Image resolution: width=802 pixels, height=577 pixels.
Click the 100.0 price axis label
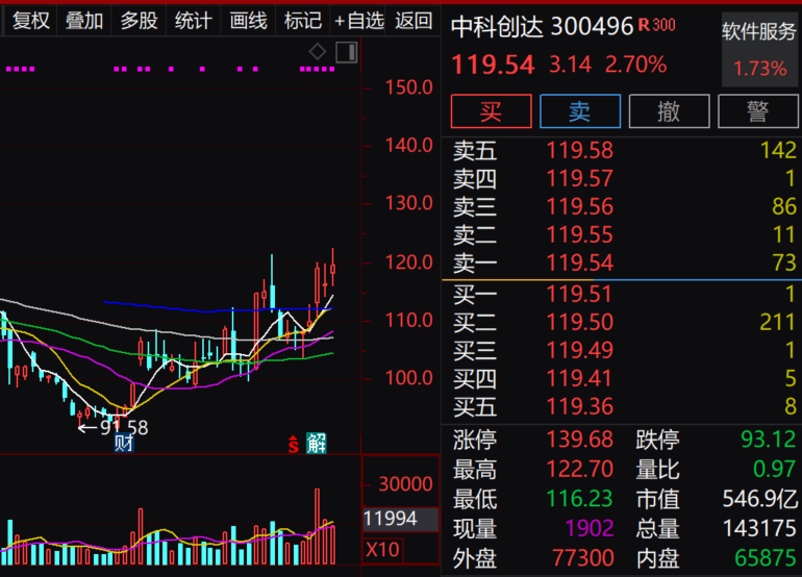[409, 378]
